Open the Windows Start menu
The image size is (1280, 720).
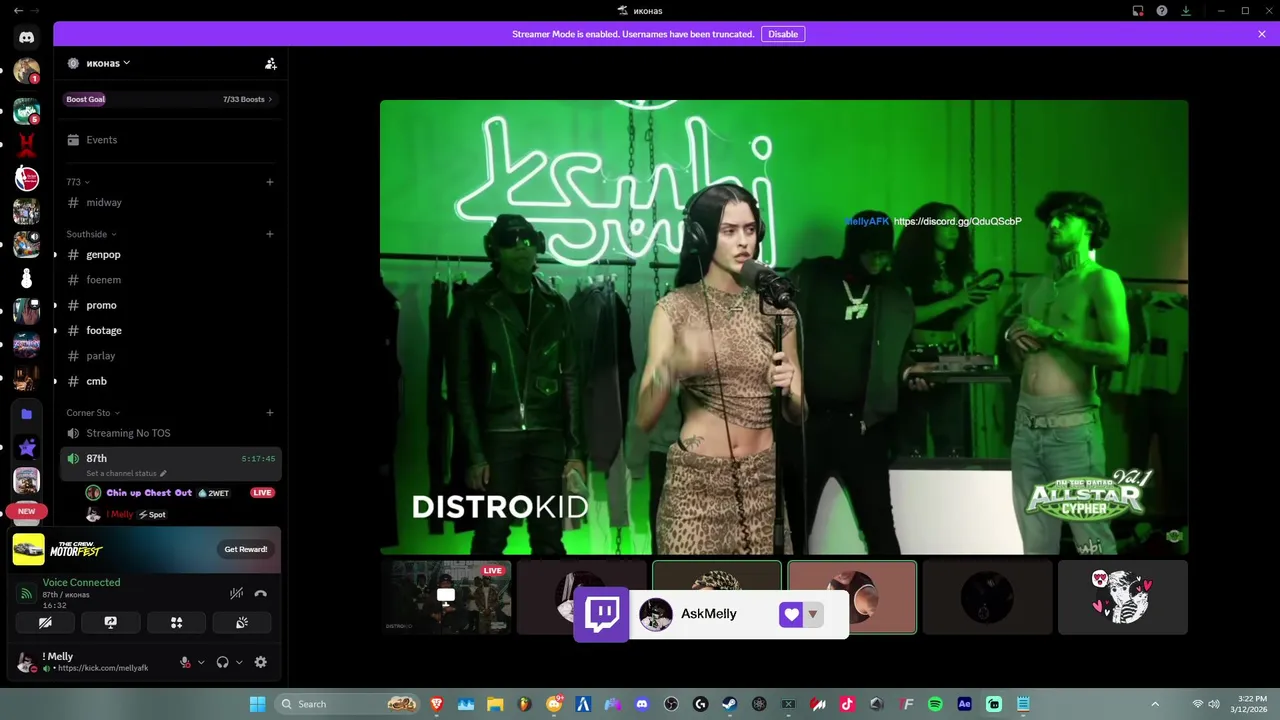tap(257, 704)
